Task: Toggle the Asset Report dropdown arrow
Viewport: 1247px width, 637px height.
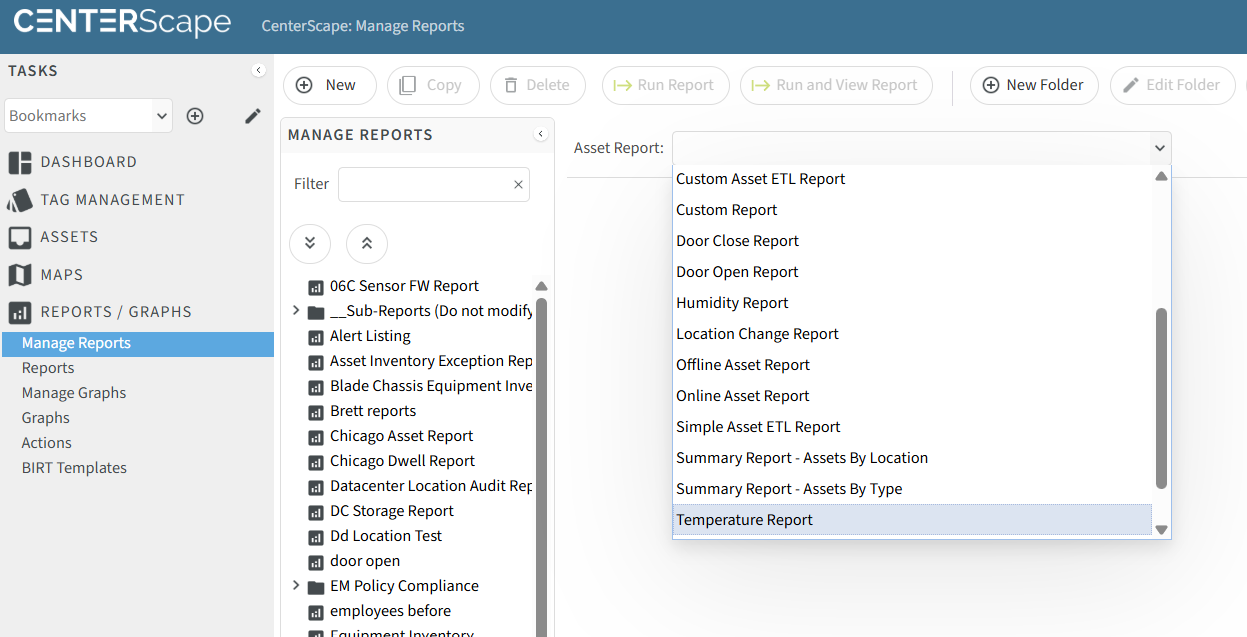Action: [x=1159, y=148]
